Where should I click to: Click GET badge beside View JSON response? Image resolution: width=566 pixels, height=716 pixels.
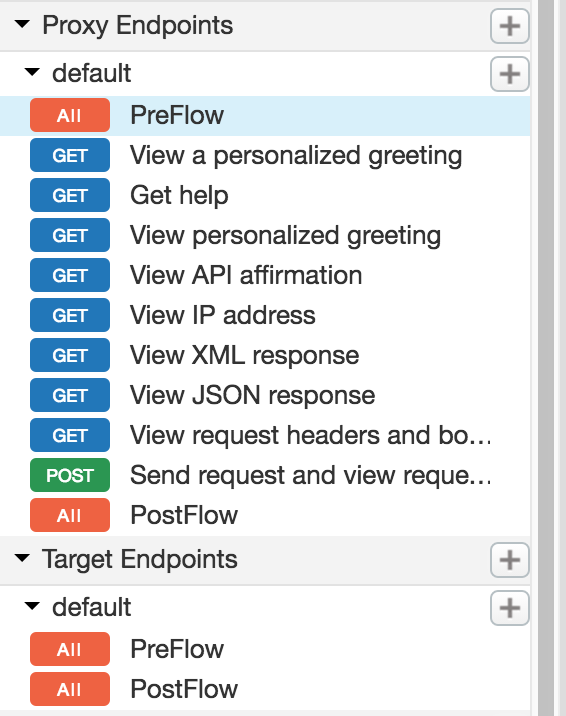70,395
